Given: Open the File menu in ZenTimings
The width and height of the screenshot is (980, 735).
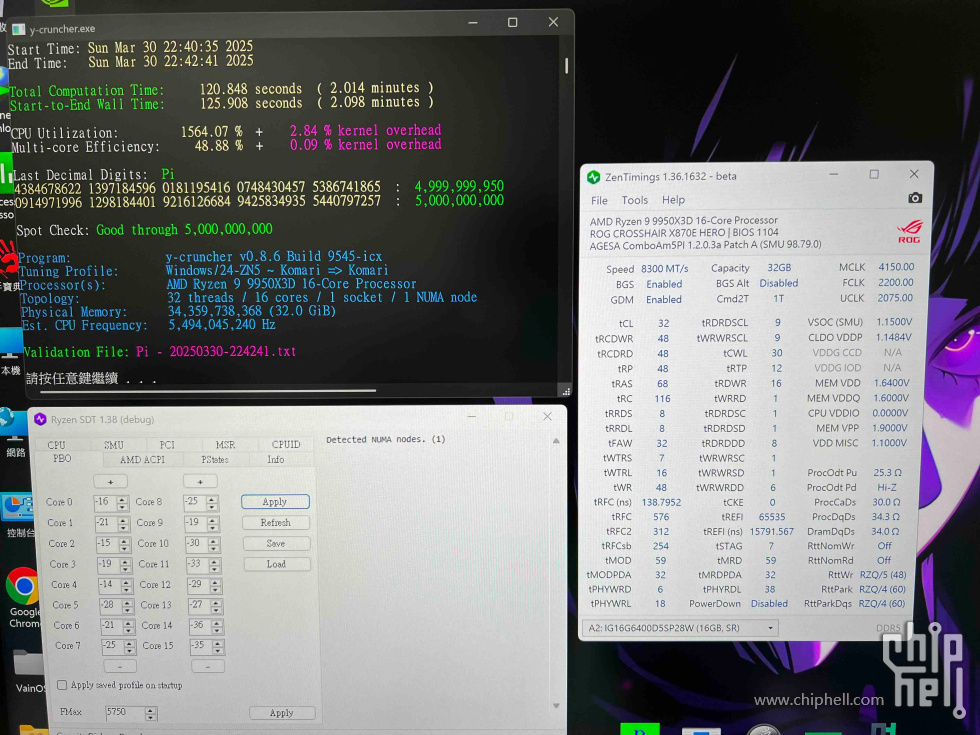Looking at the screenshot, I should (599, 200).
